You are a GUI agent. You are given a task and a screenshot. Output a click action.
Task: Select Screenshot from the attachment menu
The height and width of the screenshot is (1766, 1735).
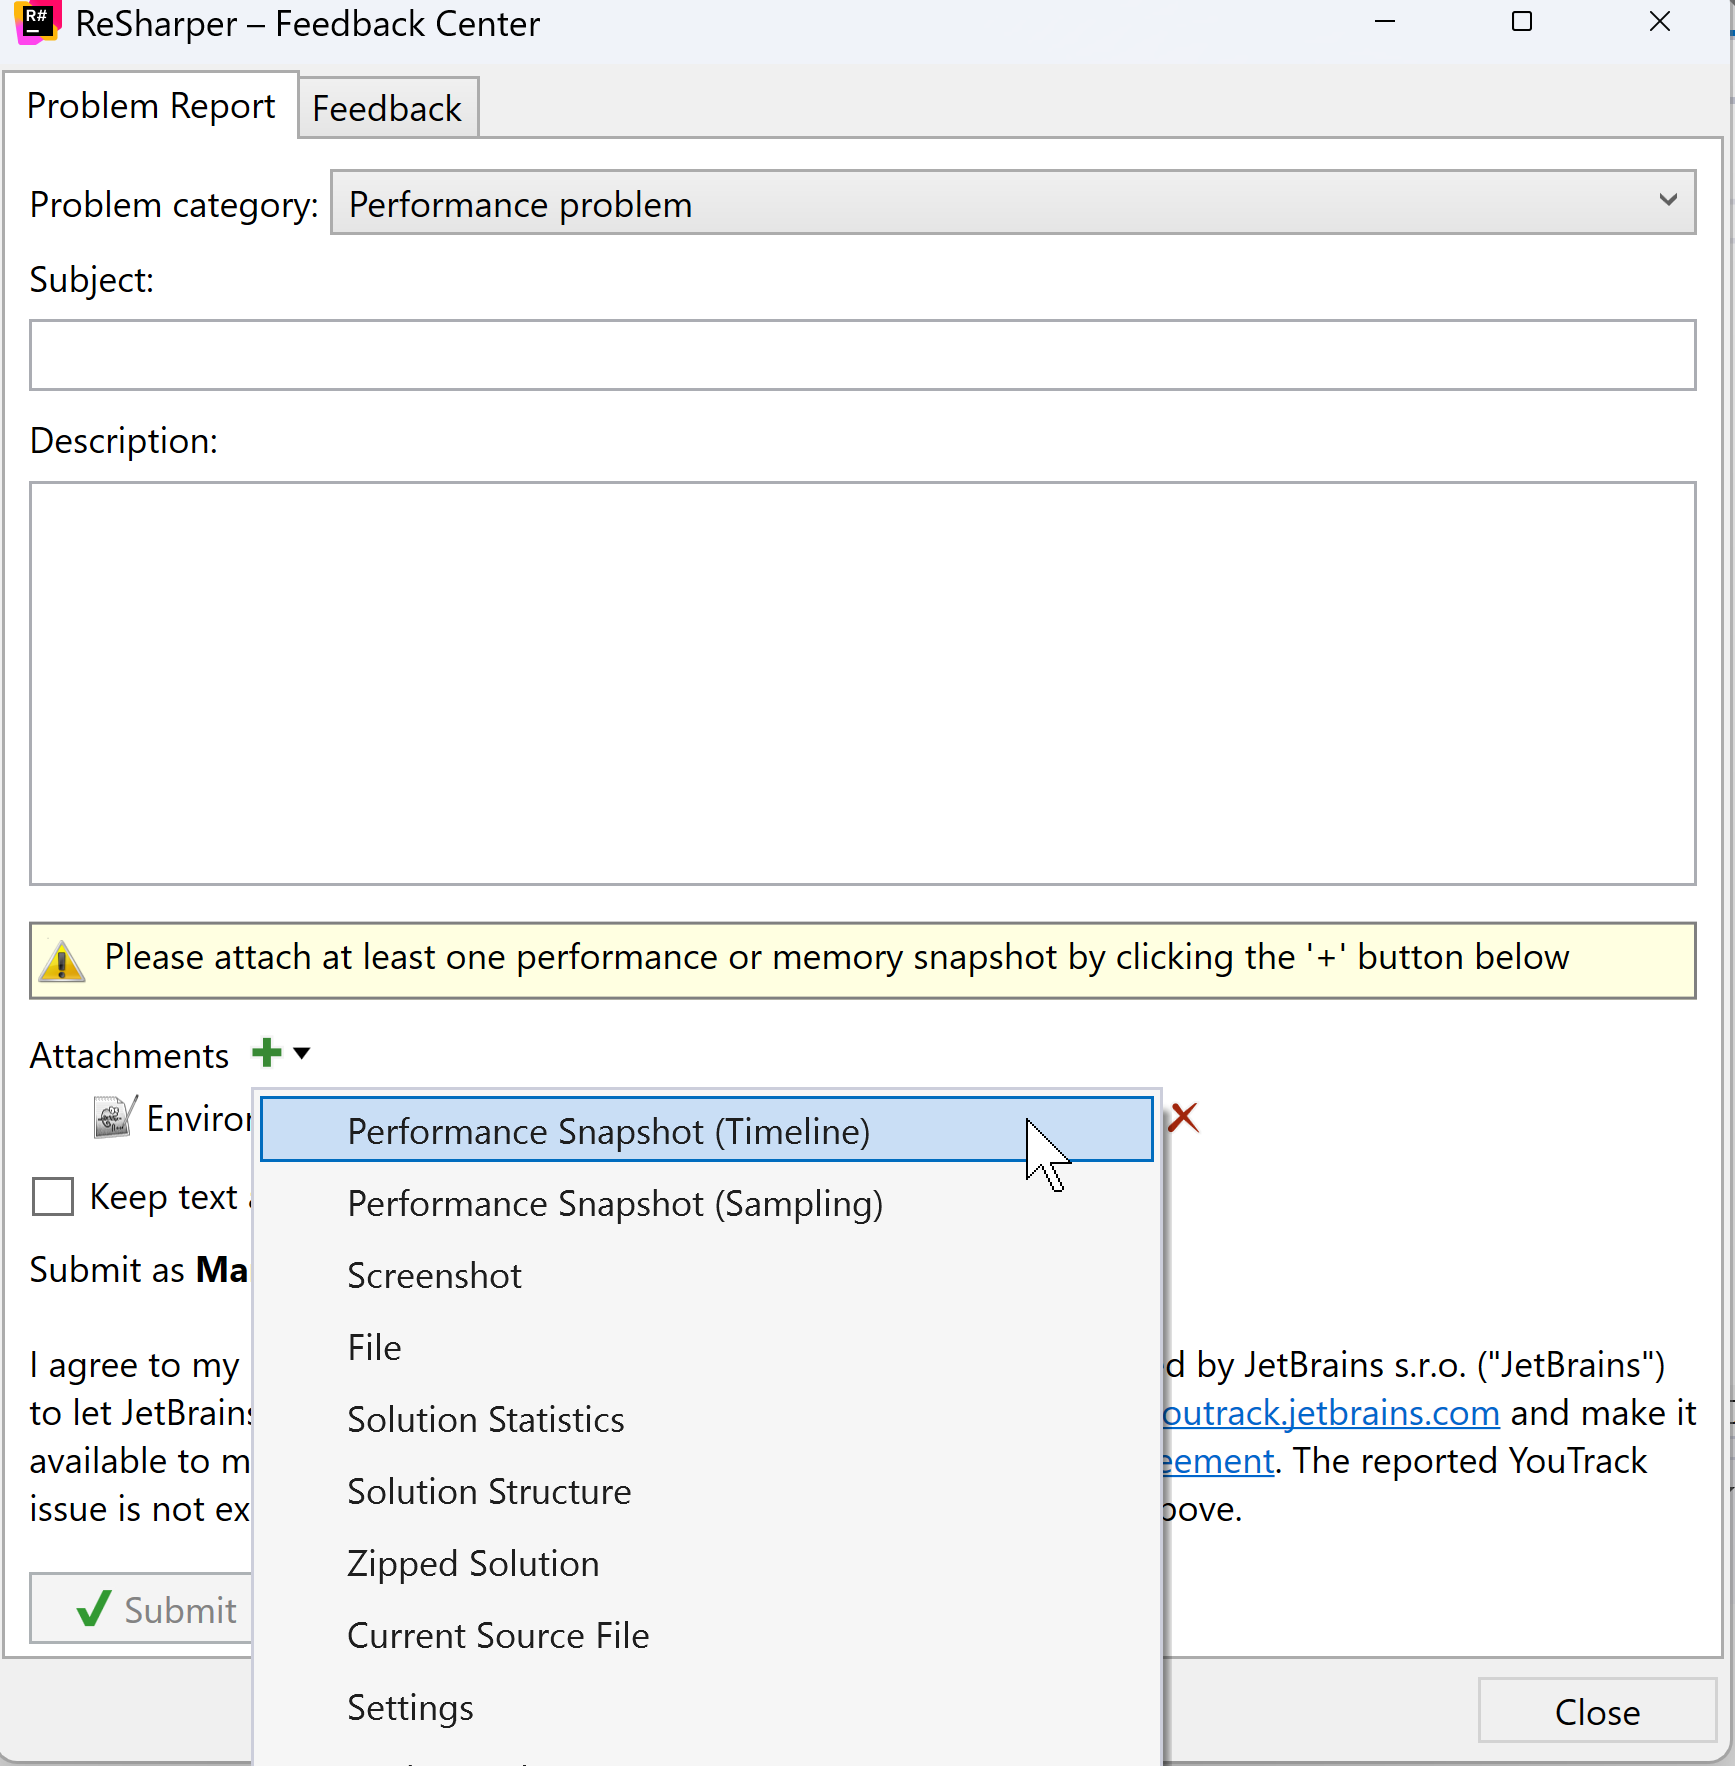tap(433, 1275)
